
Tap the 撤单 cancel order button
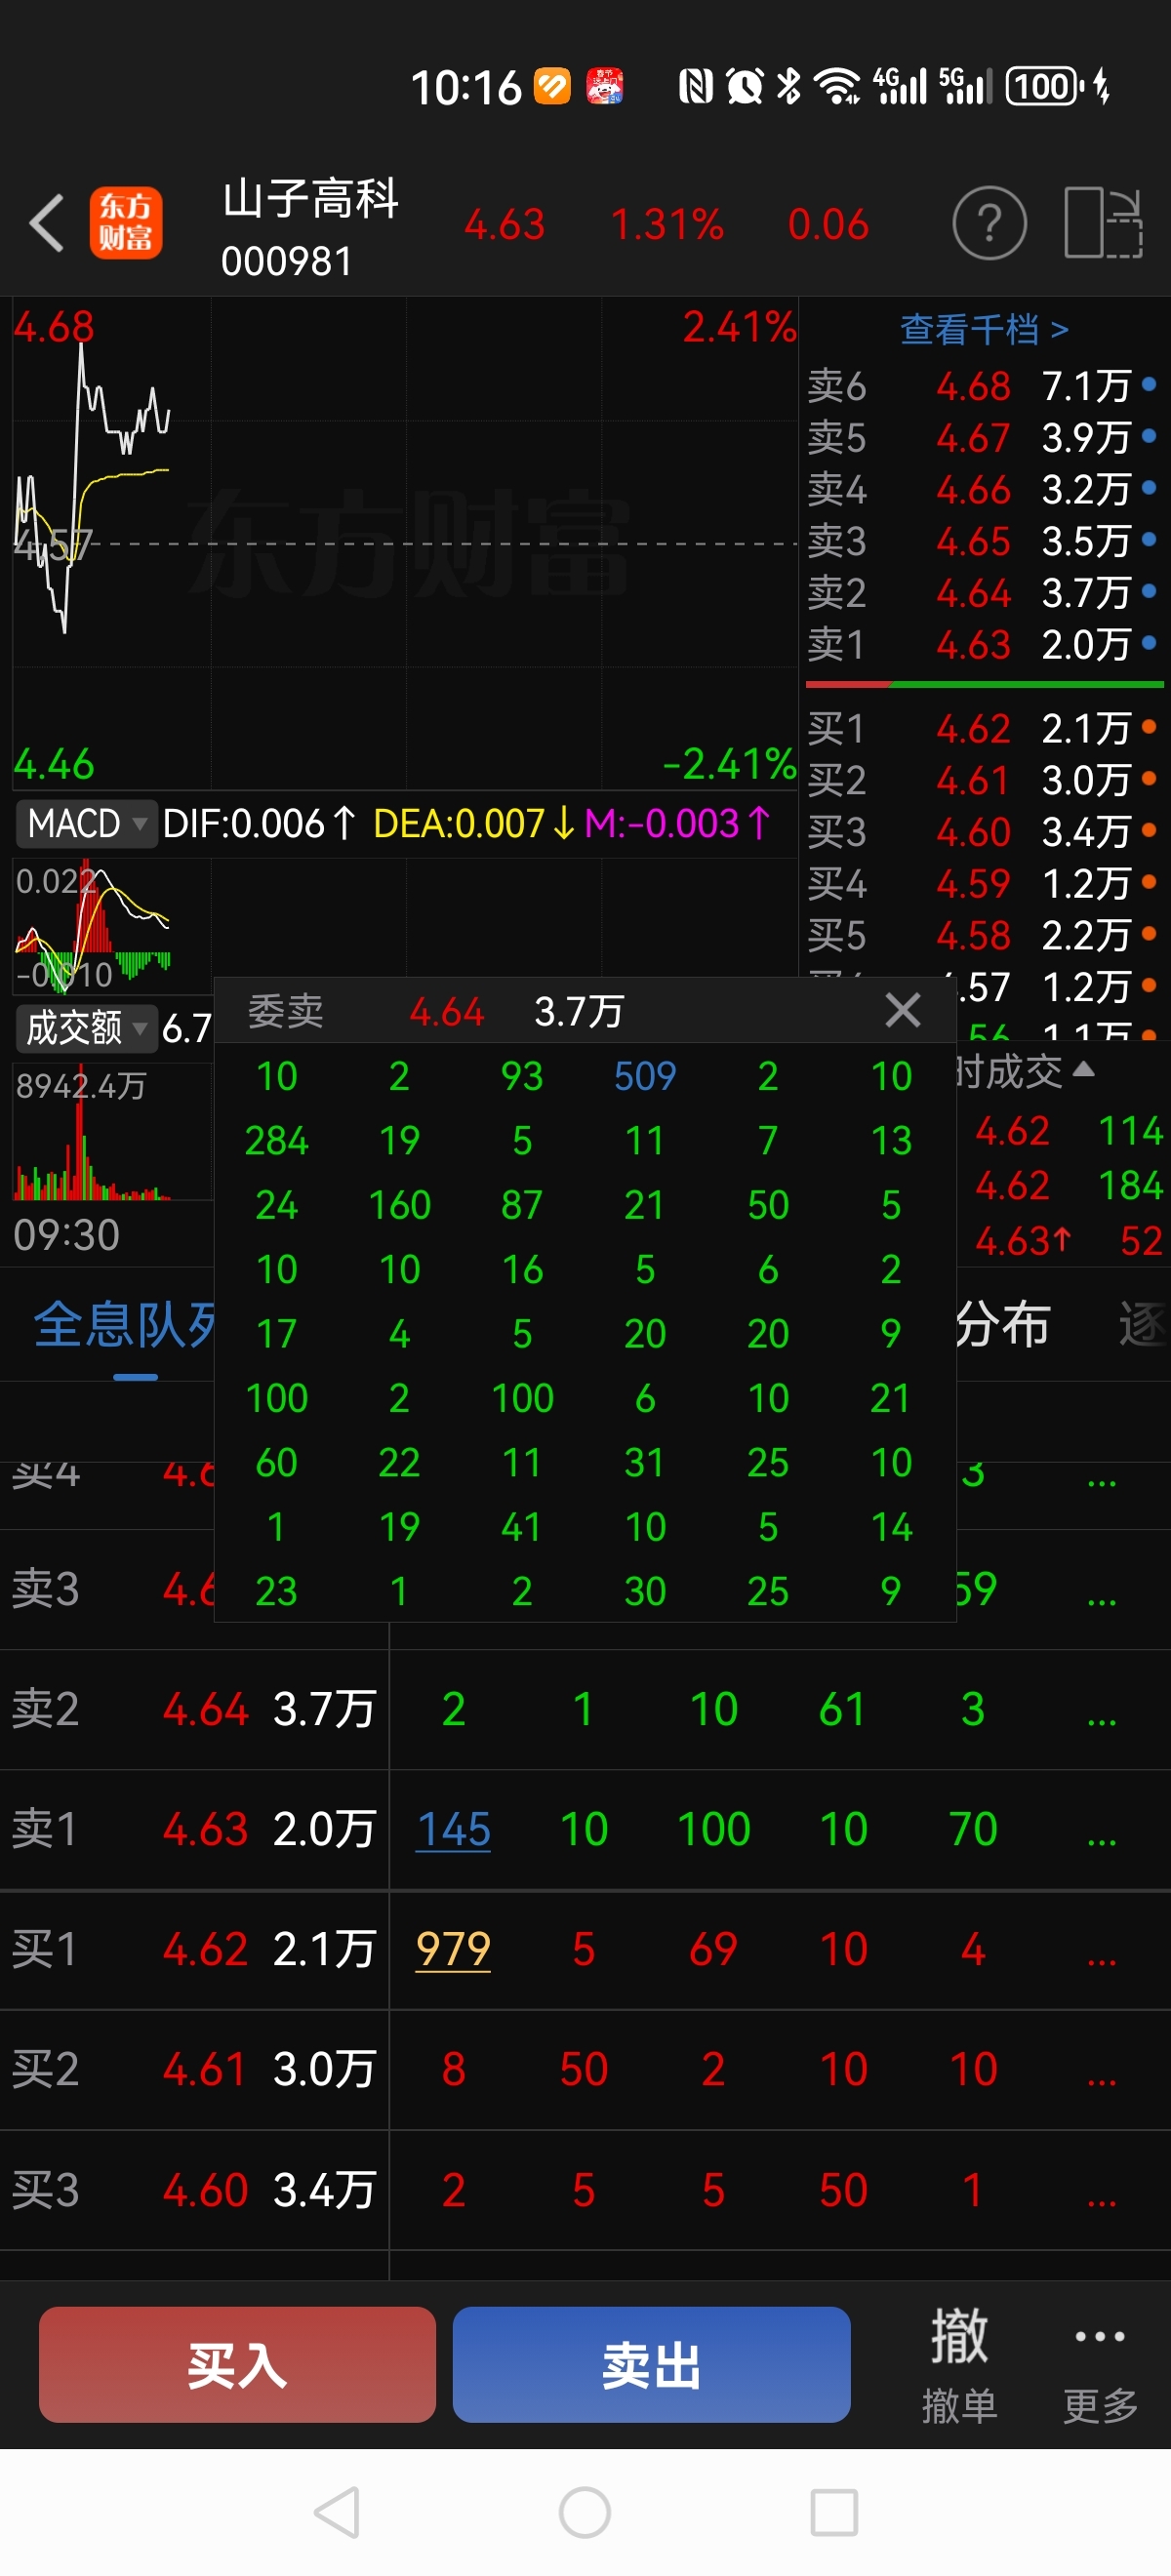pyautogui.click(x=959, y=2367)
